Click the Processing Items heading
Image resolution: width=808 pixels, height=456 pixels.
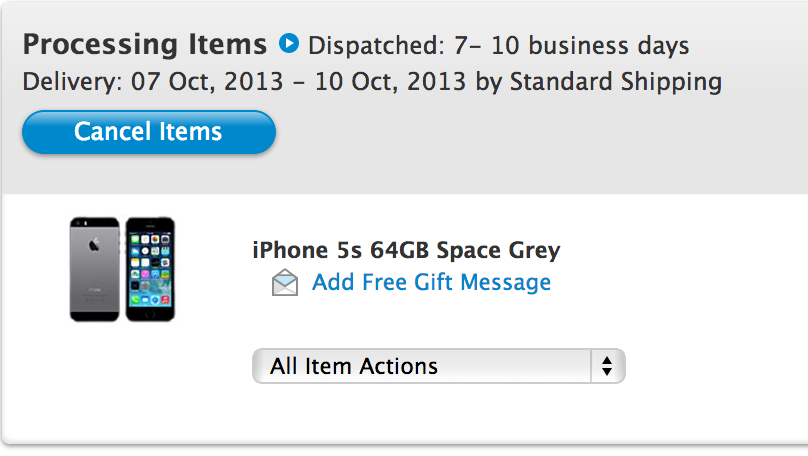pyautogui.click(x=145, y=44)
